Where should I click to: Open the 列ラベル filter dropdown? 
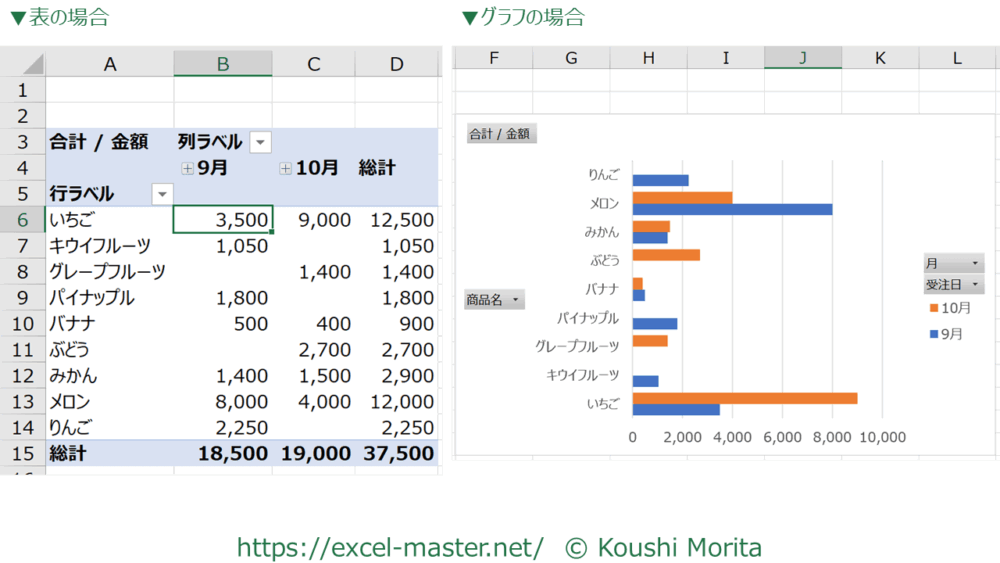coord(260,143)
